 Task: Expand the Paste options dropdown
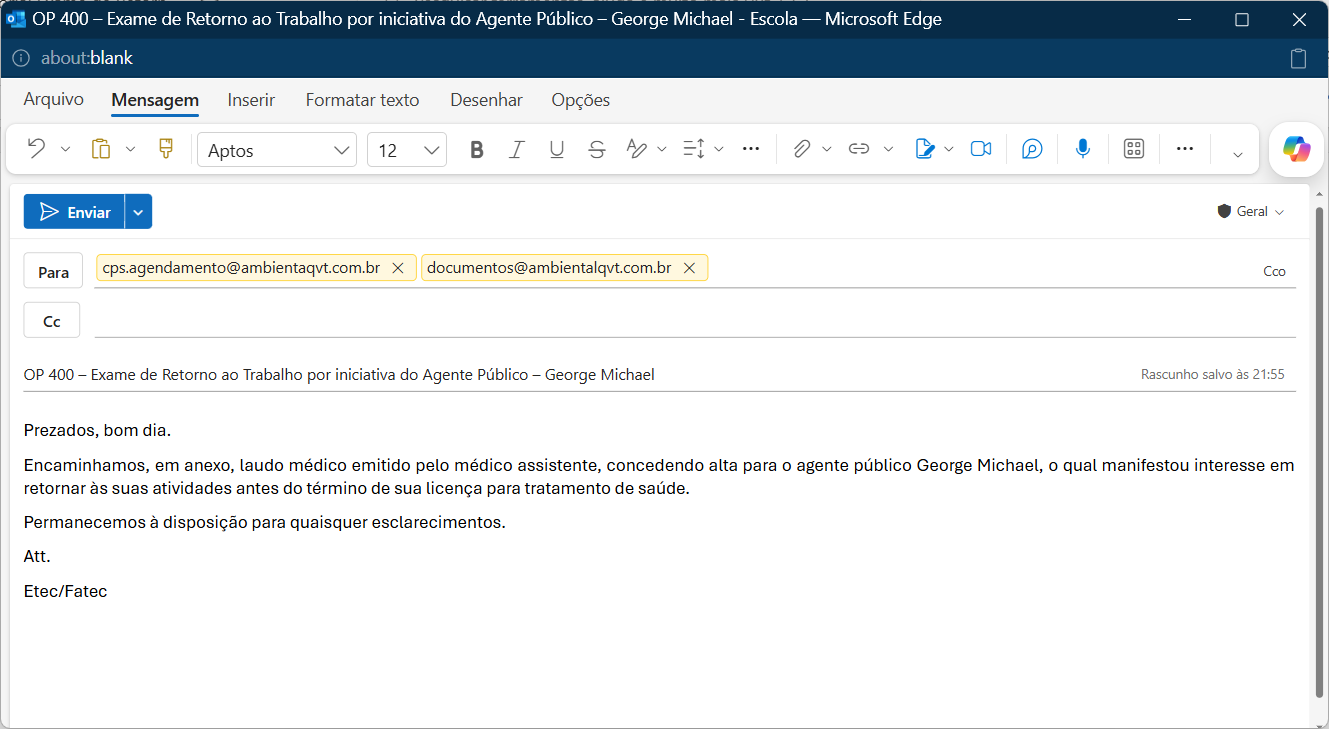[x=130, y=150]
